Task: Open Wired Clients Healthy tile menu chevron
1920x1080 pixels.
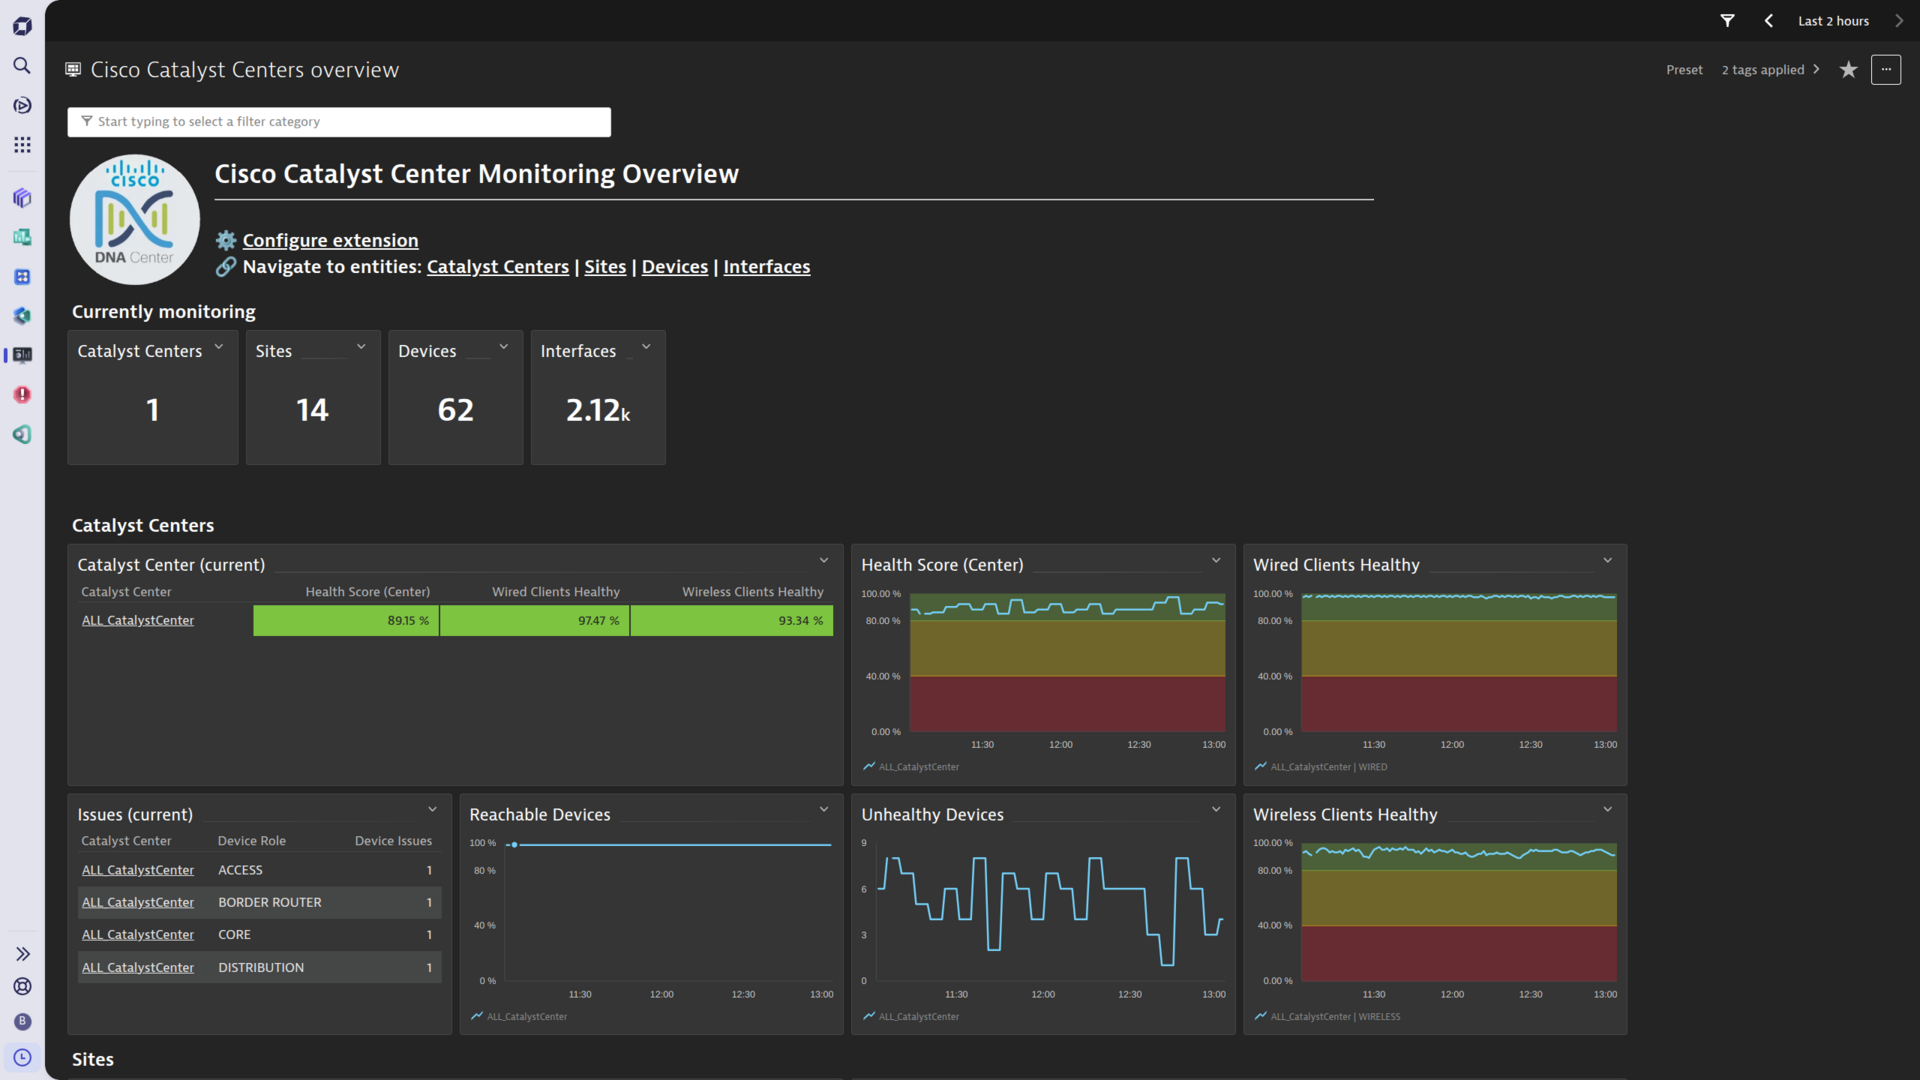Action: [1607, 561]
